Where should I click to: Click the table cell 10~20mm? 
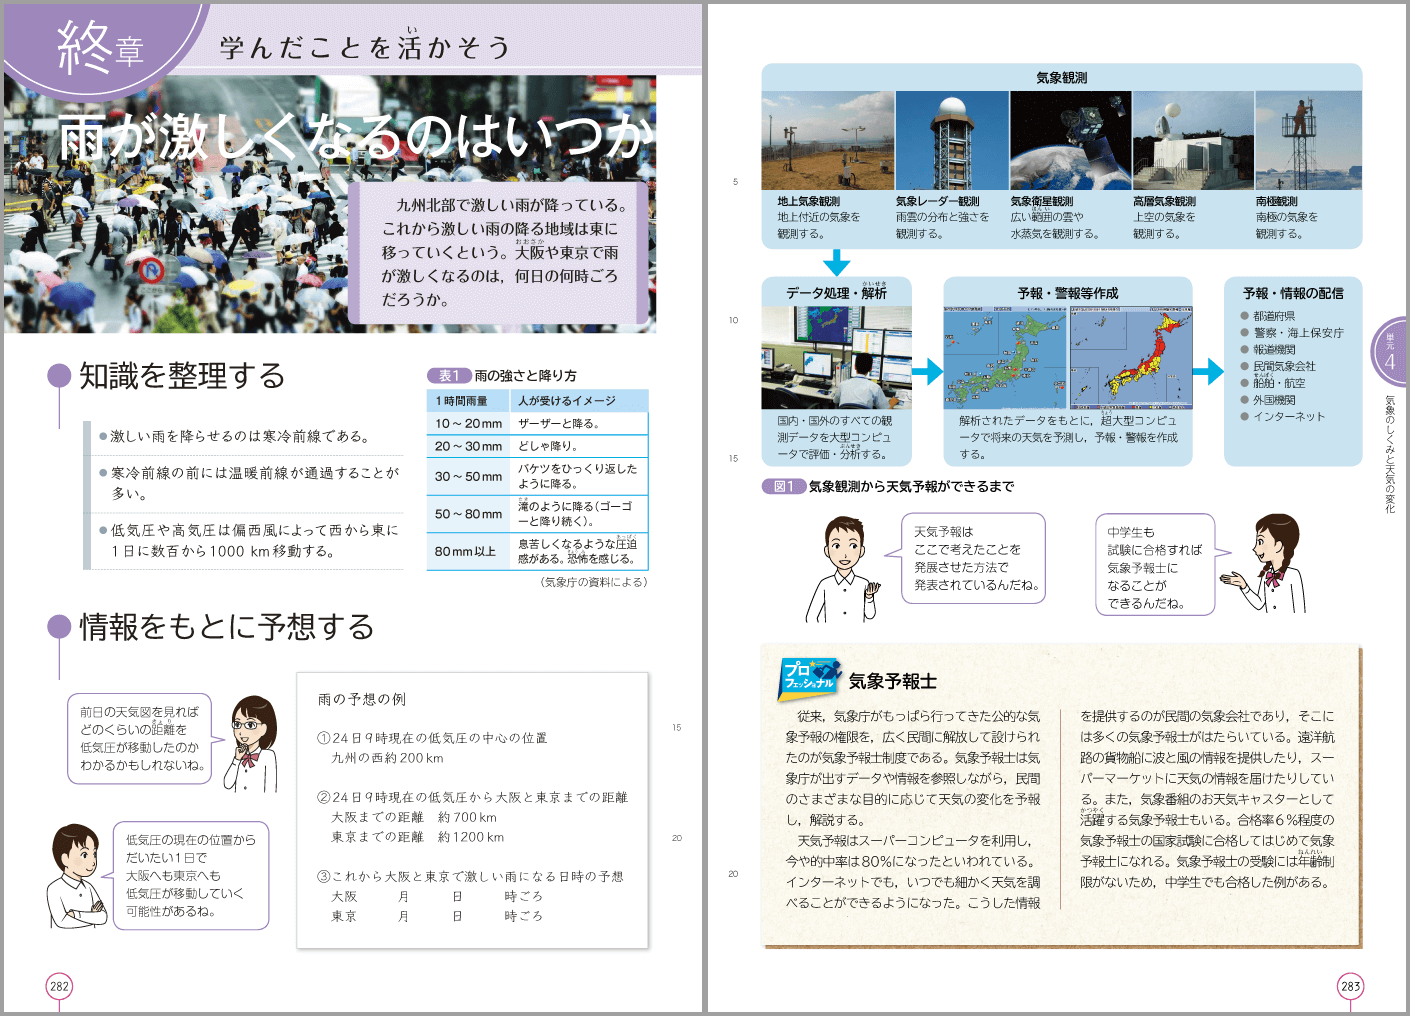(468, 423)
